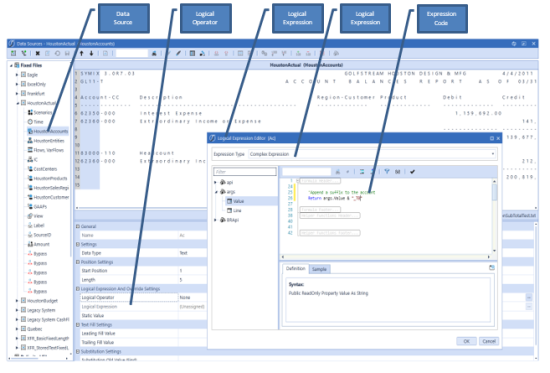The image size is (550, 373).
Task: Click the black X delete icon in main toolbar
Action: click(38, 53)
